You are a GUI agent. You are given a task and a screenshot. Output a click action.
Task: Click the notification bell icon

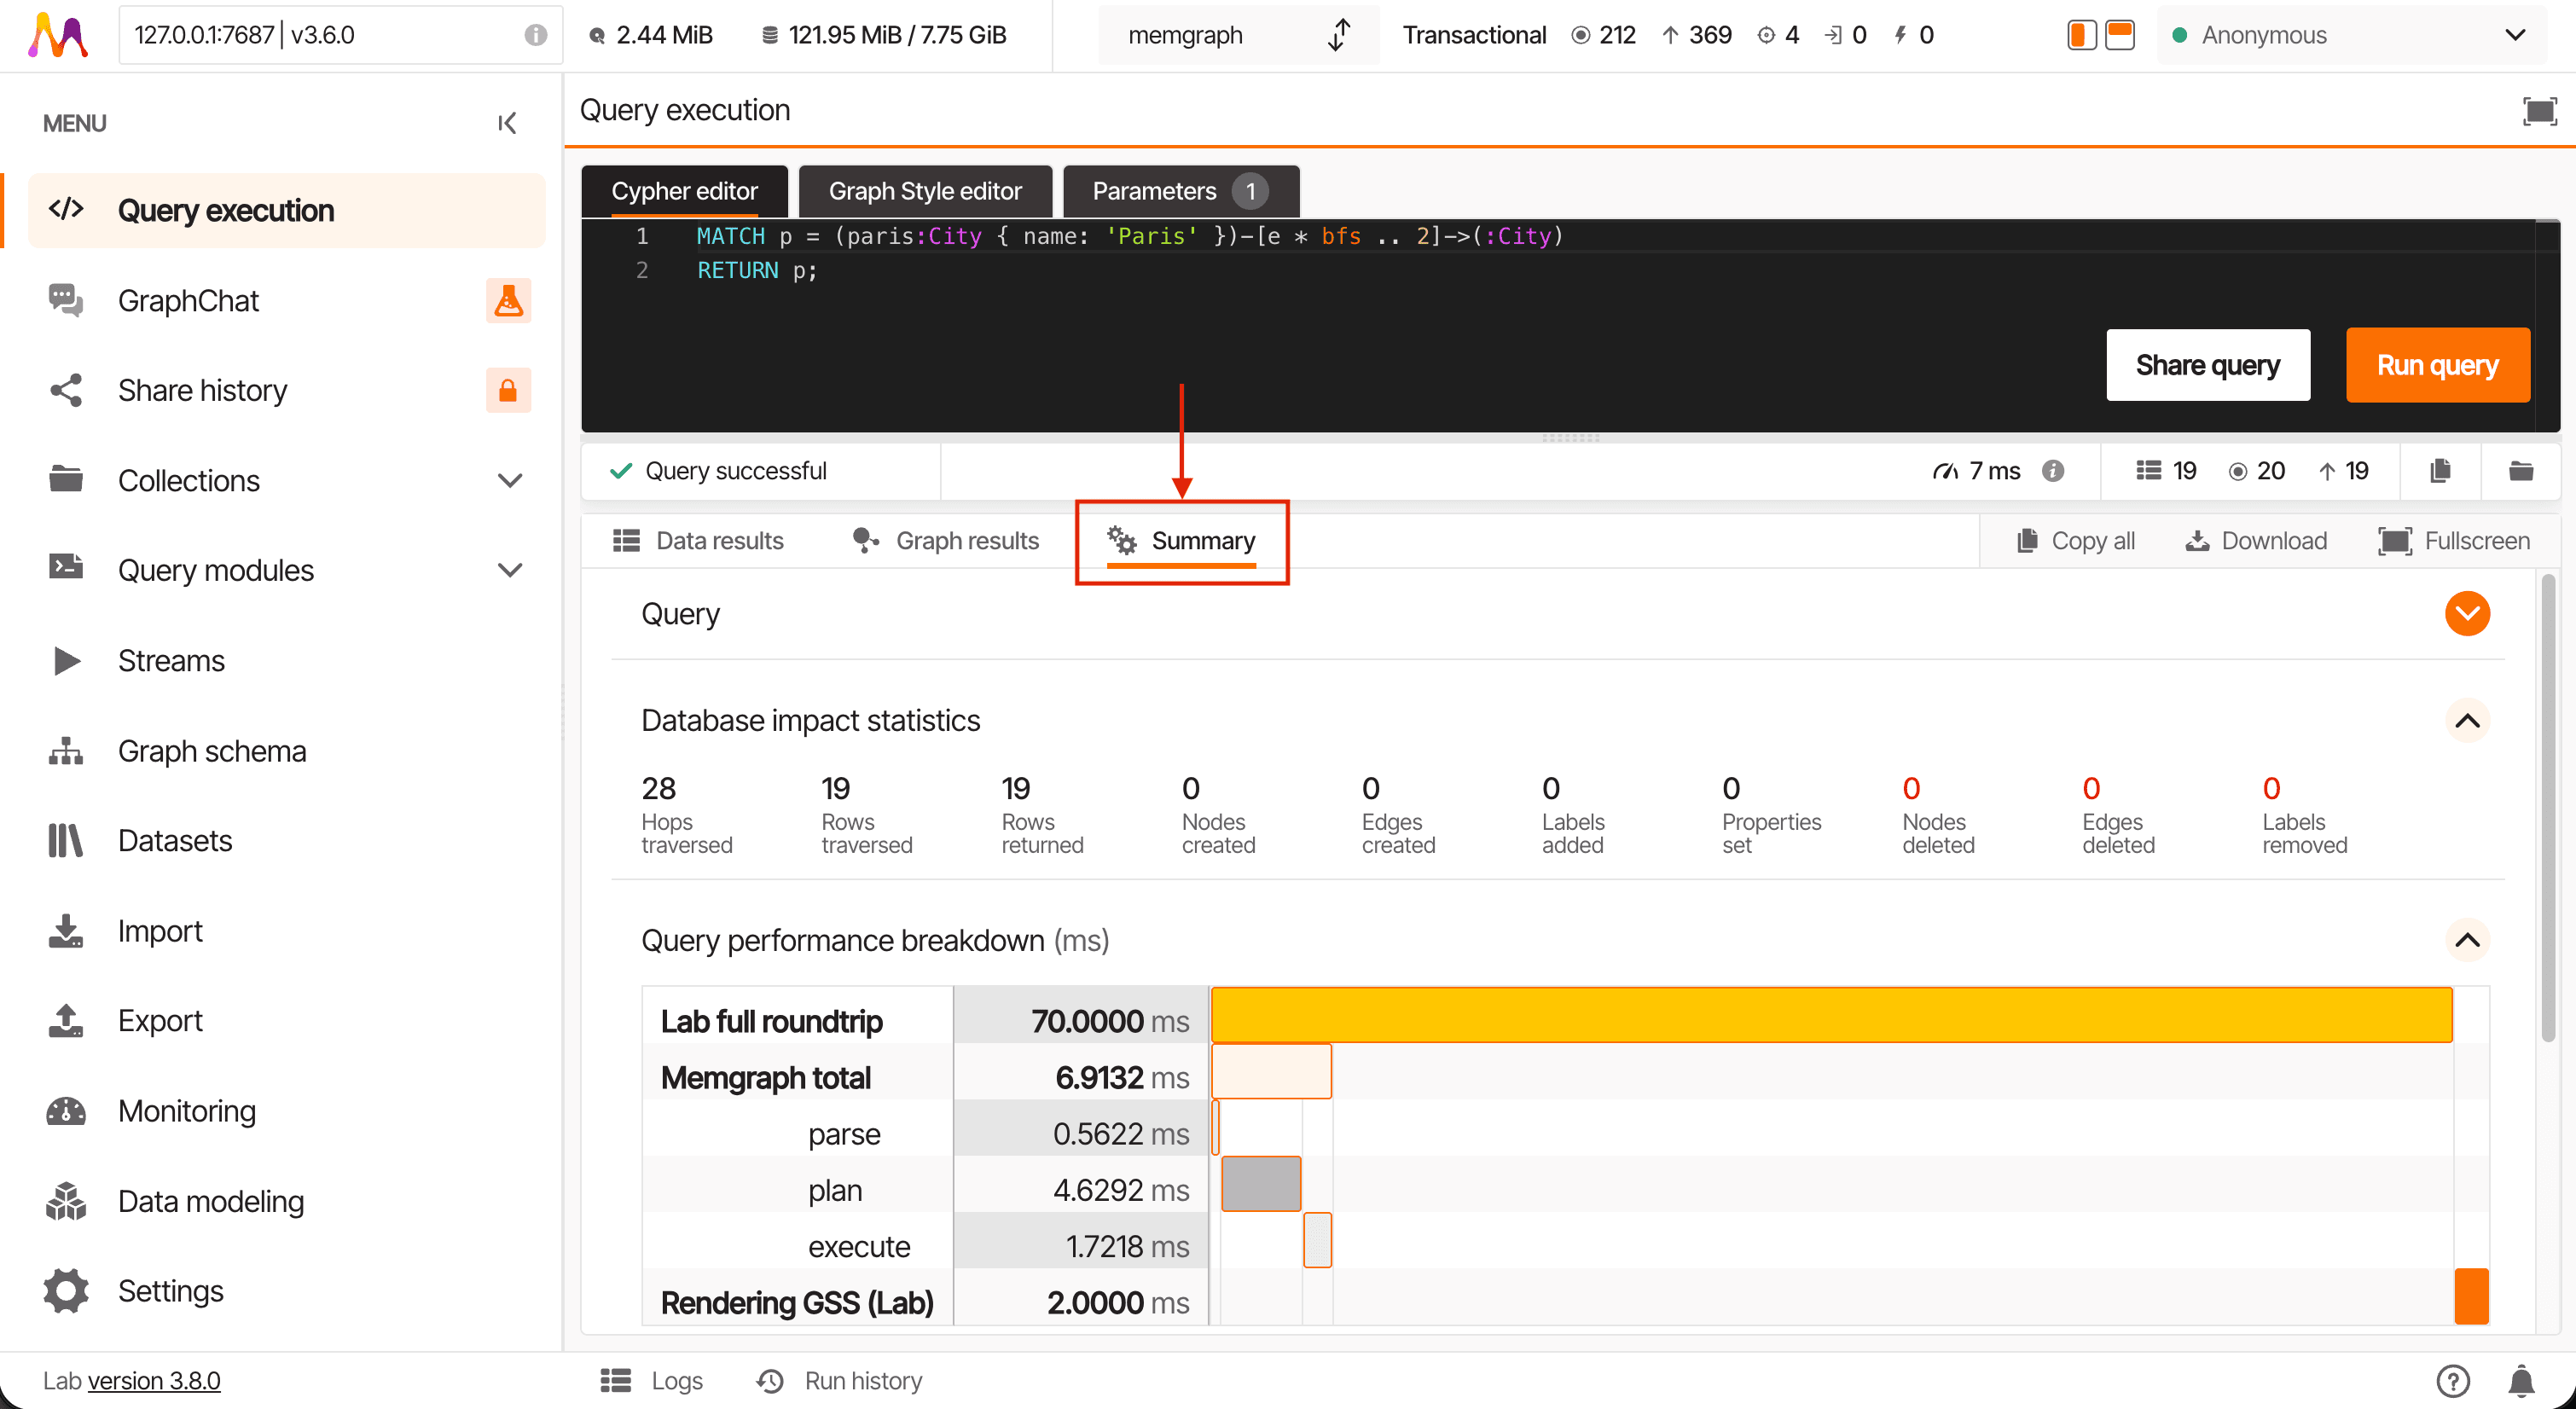(x=2521, y=1381)
